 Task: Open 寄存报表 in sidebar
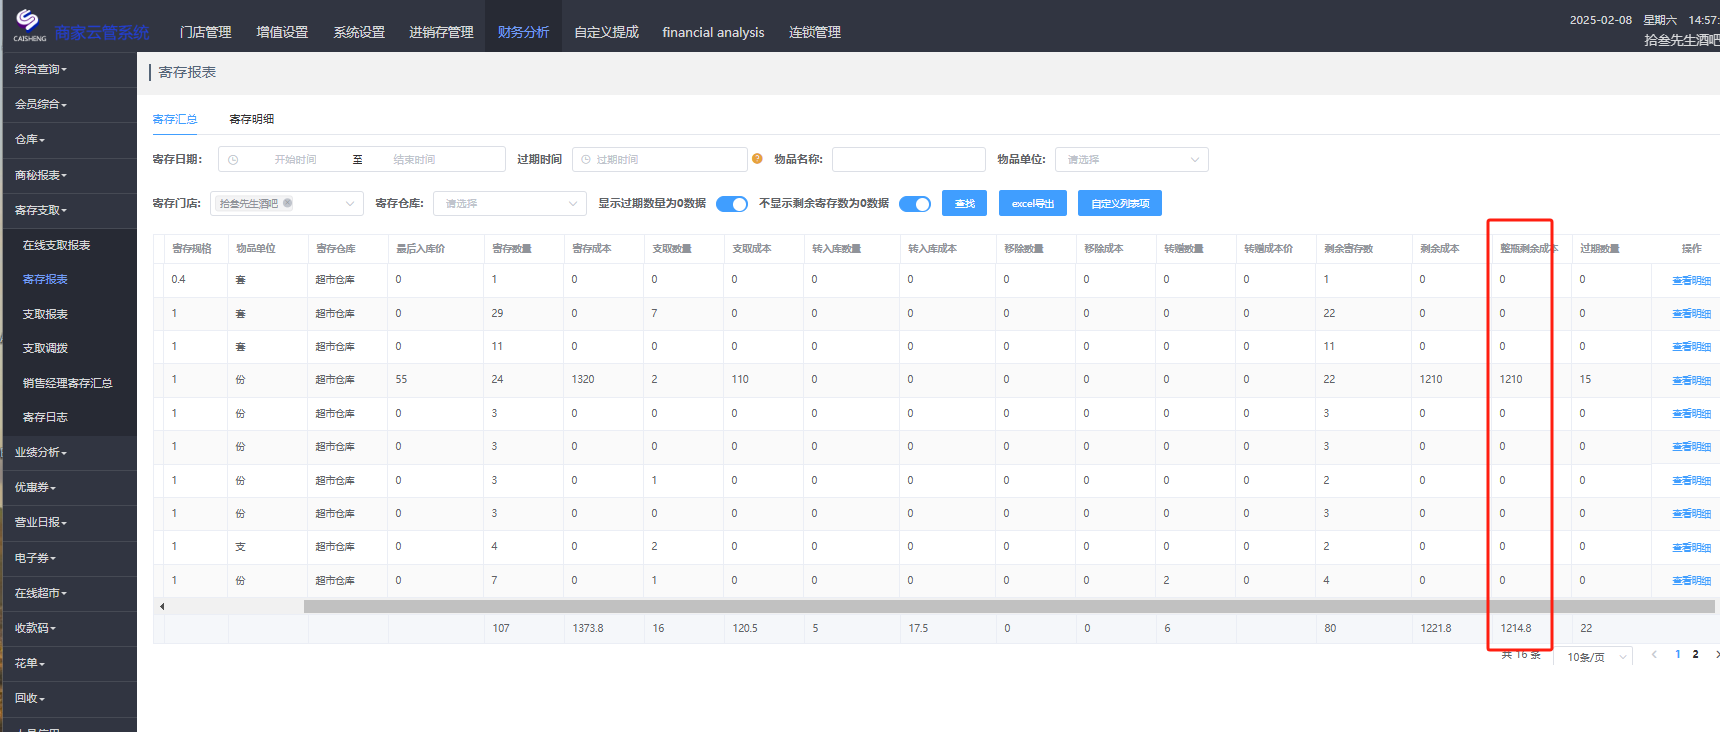pyautogui.click(x=45, y=279)
